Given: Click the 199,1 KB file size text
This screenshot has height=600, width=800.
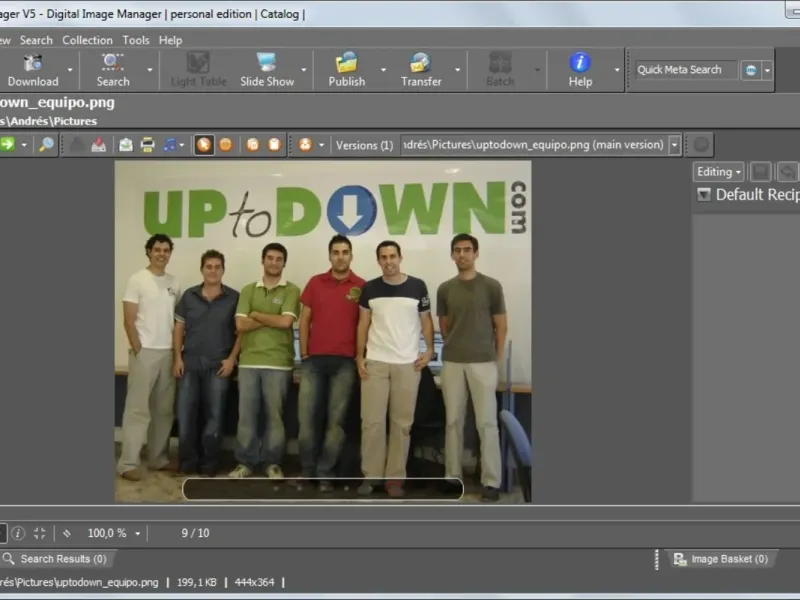Looking at the screenshot, I should [x=197, y=582].
